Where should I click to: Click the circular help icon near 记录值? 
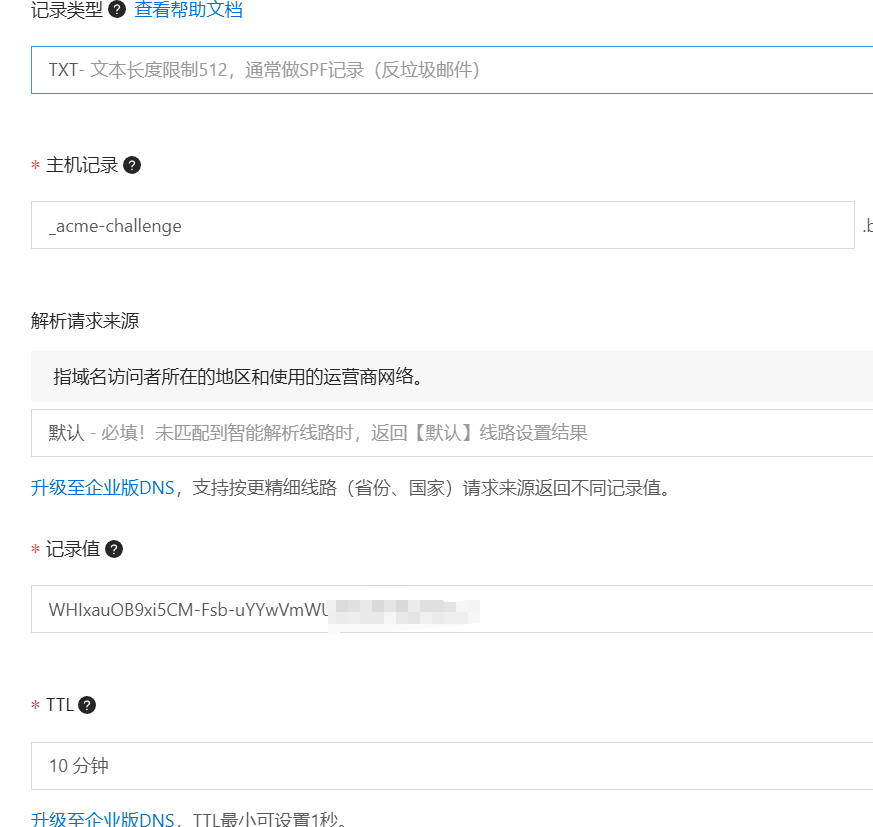pos(113,548)
